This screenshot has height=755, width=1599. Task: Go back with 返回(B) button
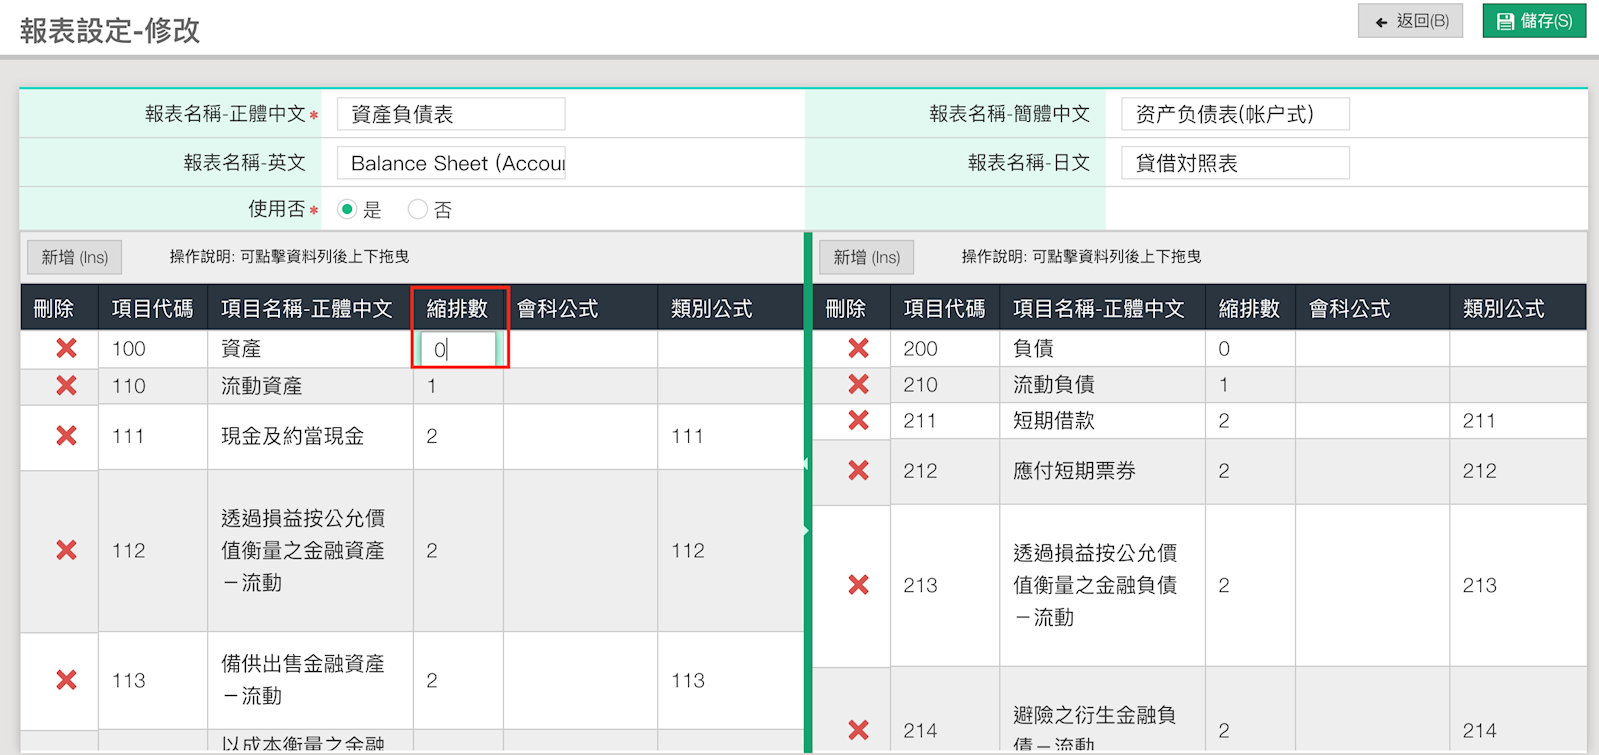tap(1411, 21)
